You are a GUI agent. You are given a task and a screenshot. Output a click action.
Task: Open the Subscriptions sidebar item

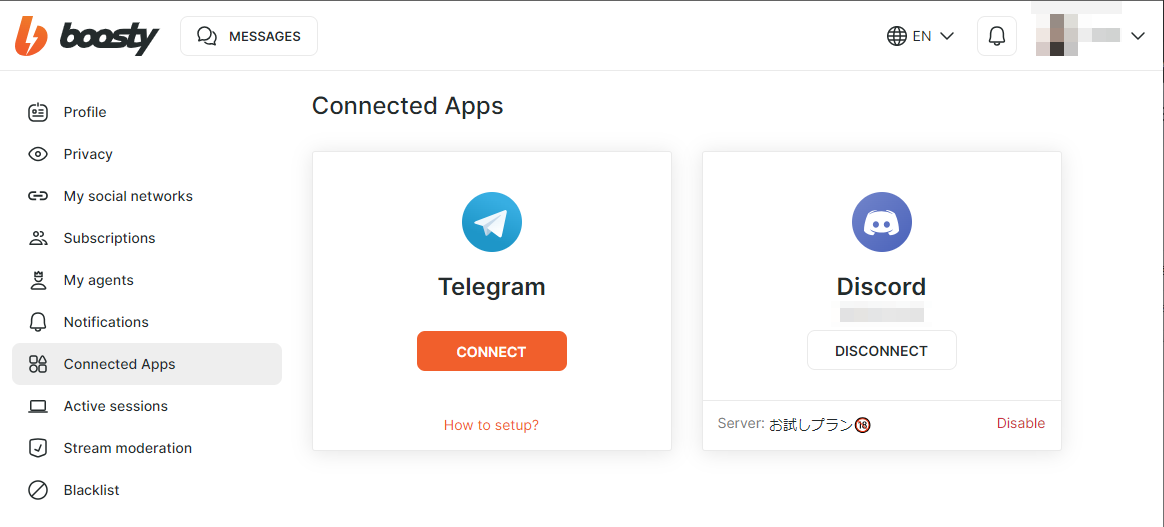click(x=147, y=238)
